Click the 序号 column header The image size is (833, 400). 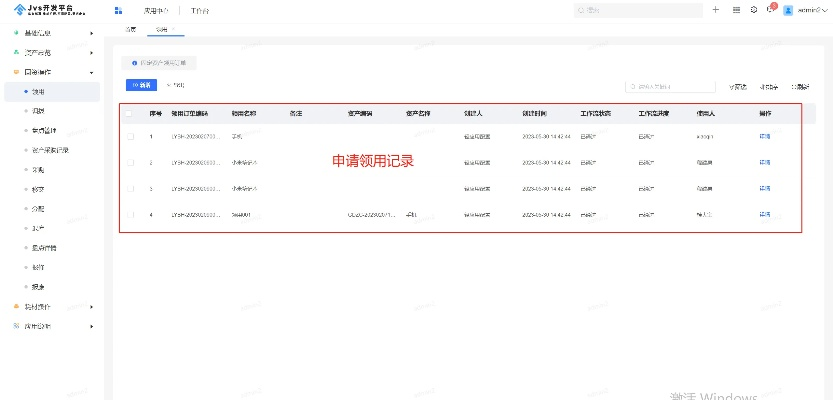(x=155, y=114)
